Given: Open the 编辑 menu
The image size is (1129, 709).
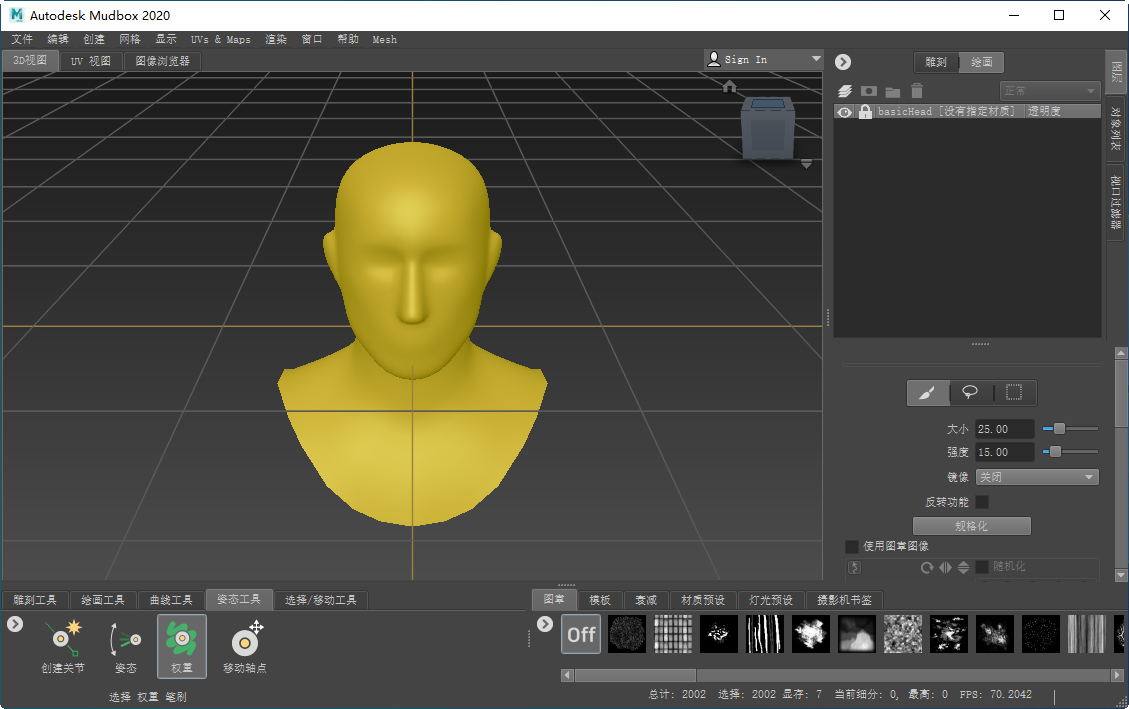Looking at the screenshot, I should click(x=58, y=40).
